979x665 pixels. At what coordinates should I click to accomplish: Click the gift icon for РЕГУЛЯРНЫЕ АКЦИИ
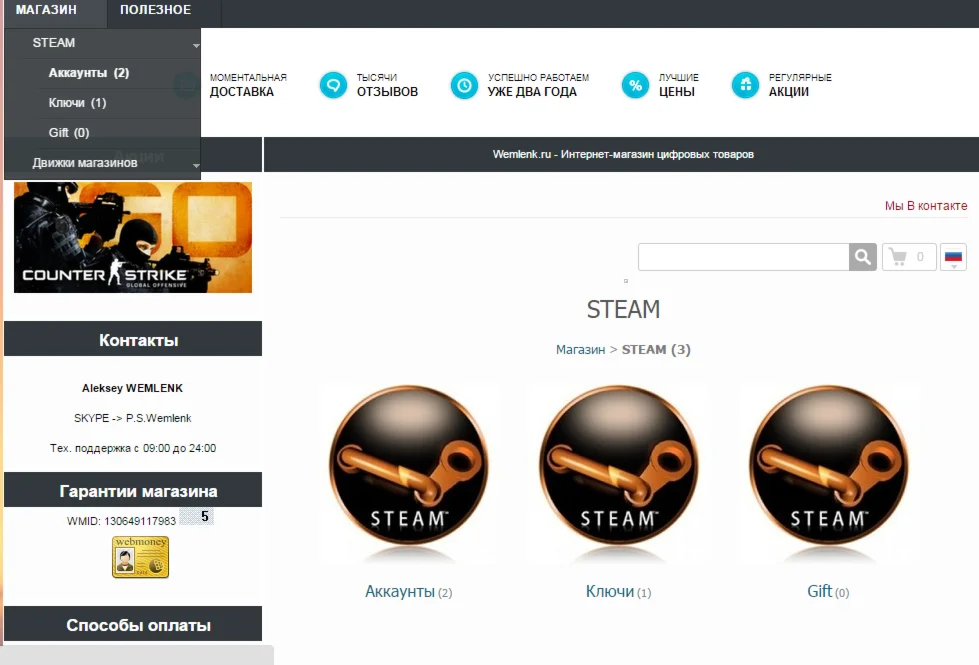745,85
